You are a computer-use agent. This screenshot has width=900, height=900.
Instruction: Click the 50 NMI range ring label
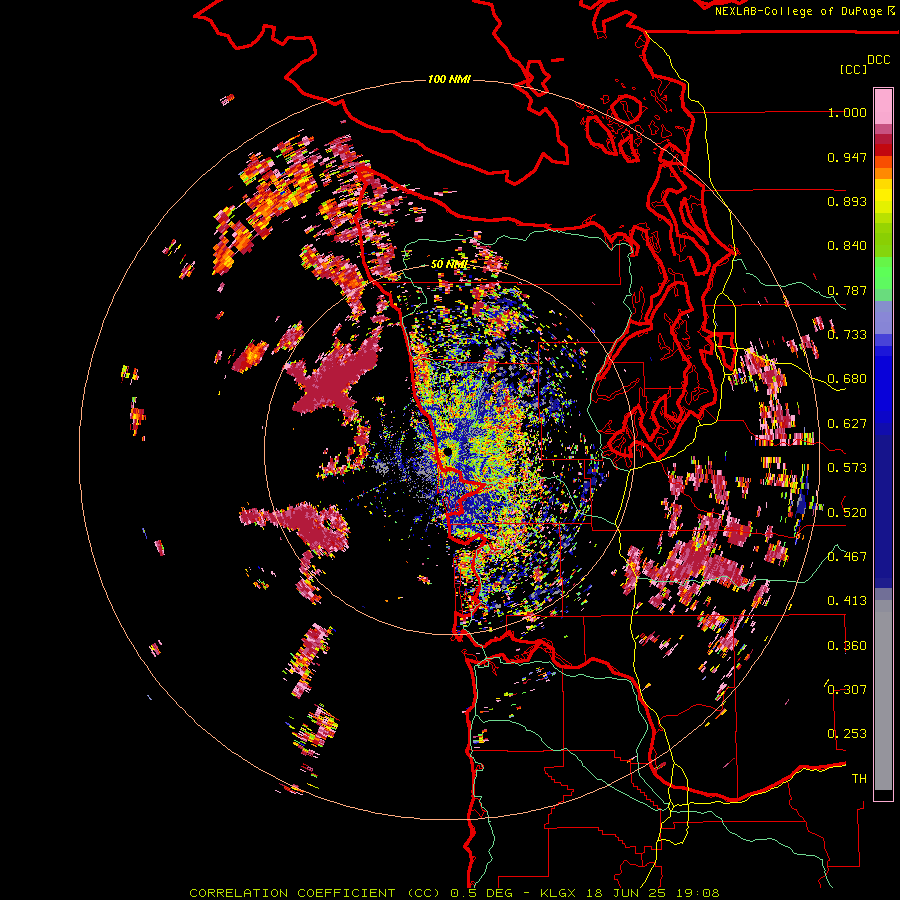click(449, 264)
